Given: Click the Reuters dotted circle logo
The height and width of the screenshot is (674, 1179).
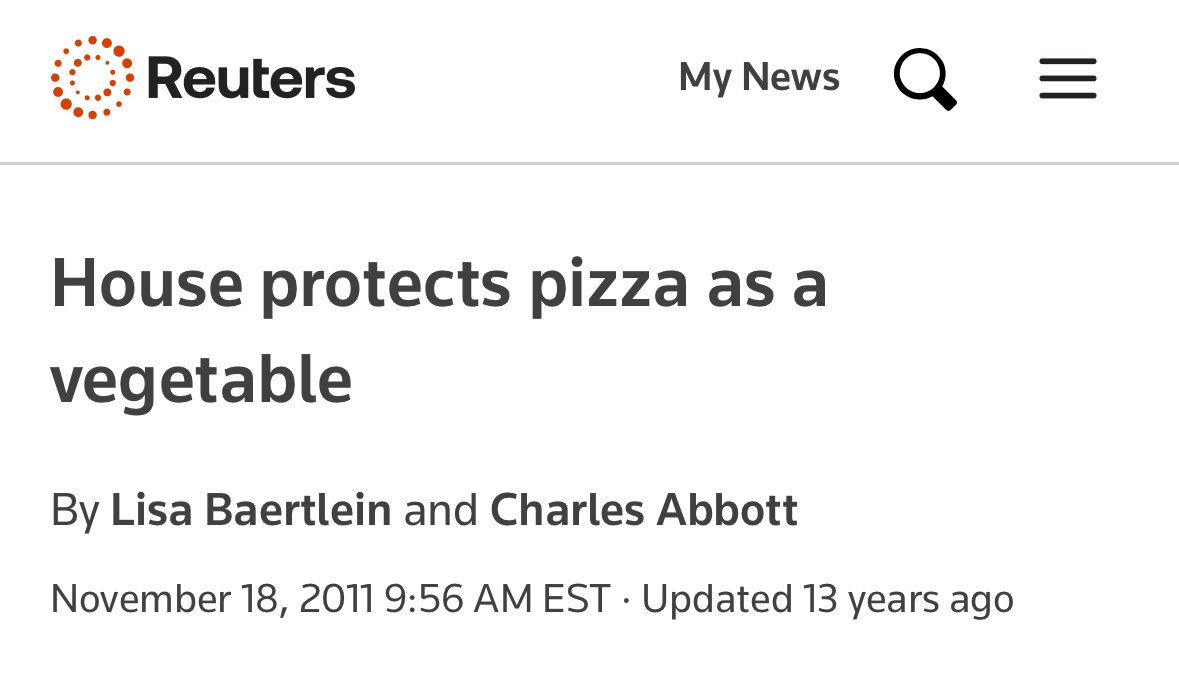Looking at the screenshot, I should tap(92, 78).
